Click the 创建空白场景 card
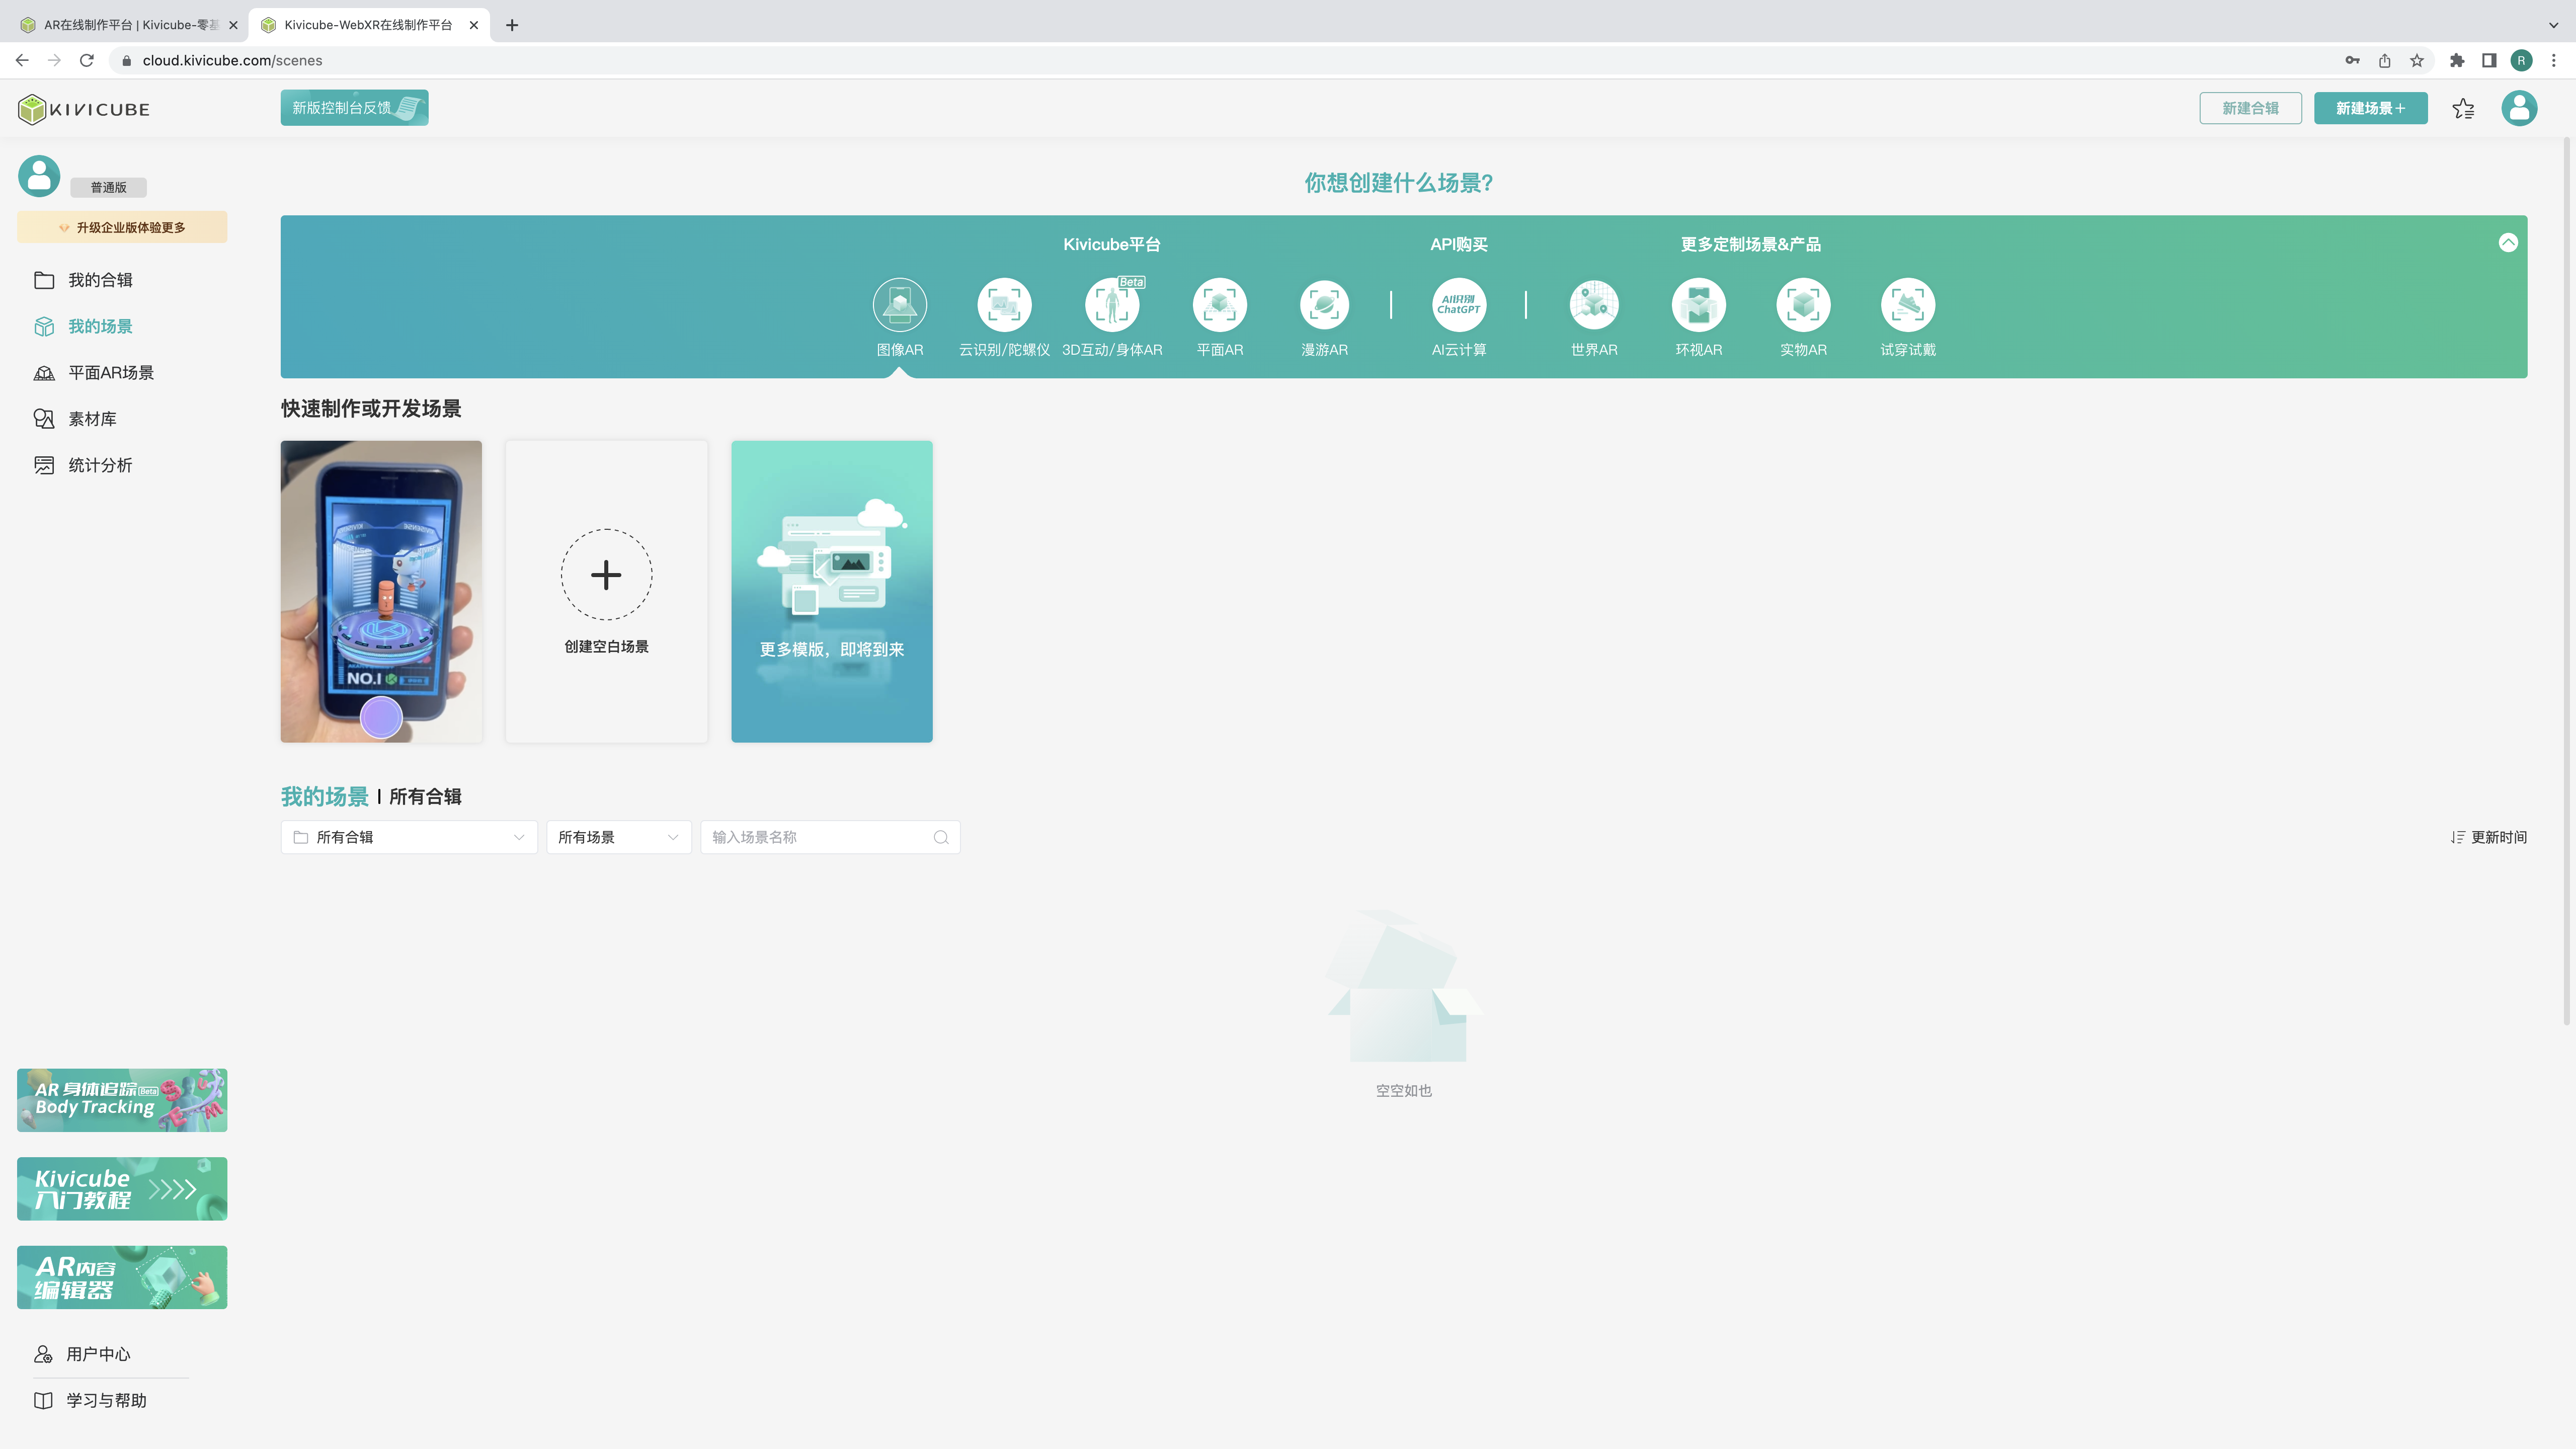2576x1449 pixels. coord(606,591)
